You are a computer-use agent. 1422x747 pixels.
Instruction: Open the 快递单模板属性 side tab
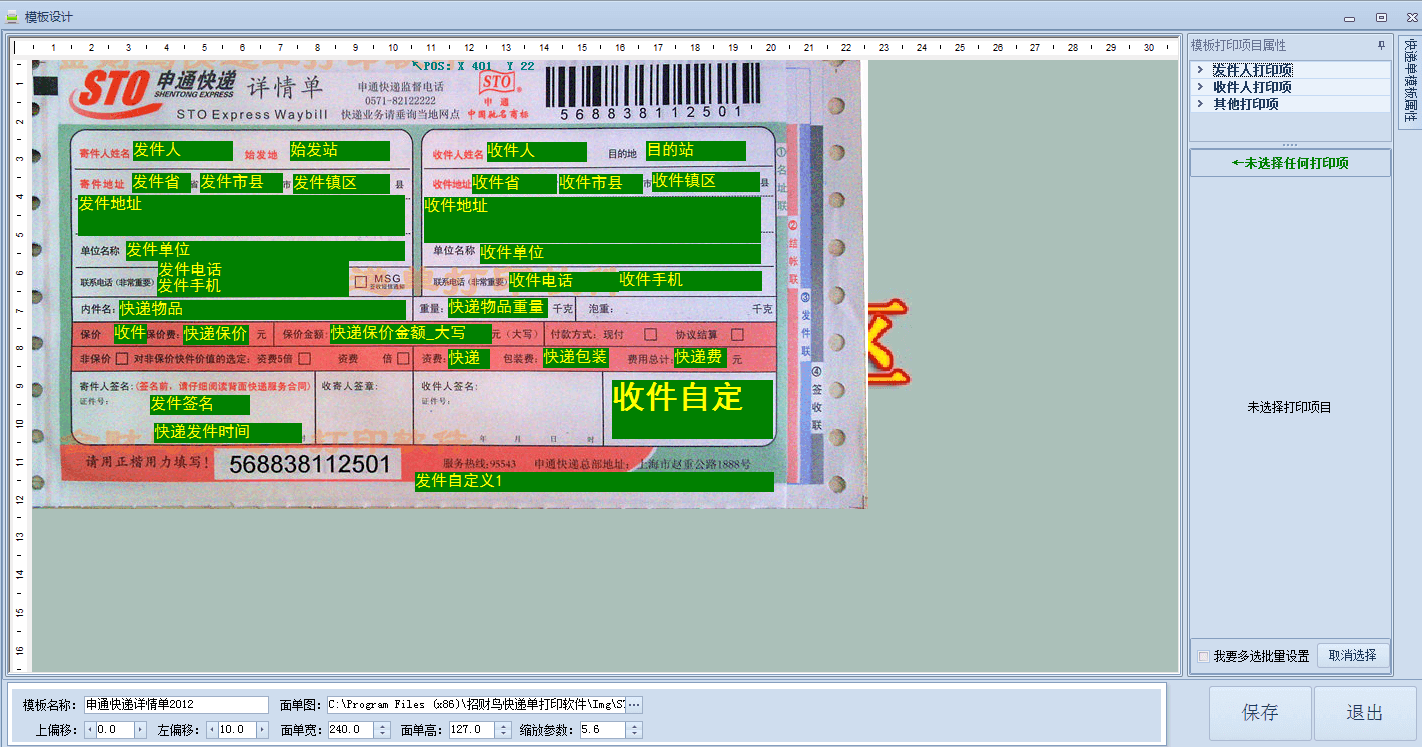(x=1410, y=81)
